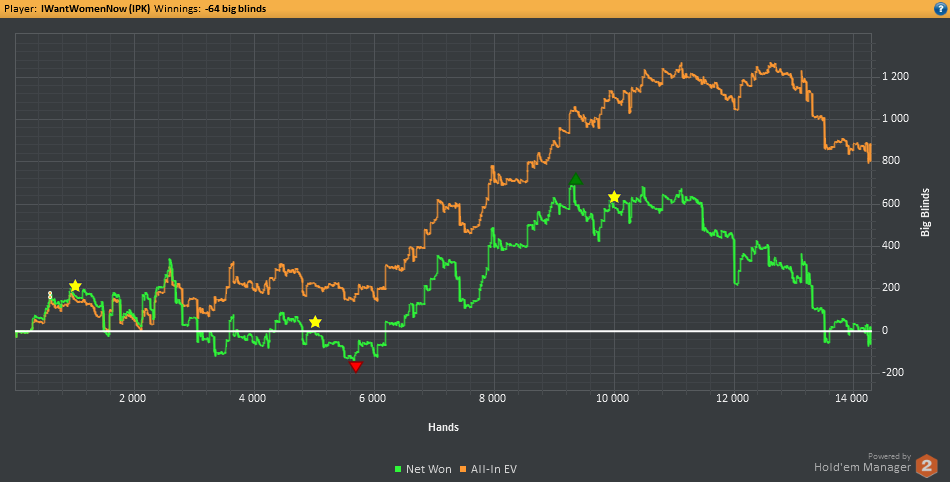950x482 pixels.
Task: Click the green Net Won color swatch
Action: (x=398, y=468)
